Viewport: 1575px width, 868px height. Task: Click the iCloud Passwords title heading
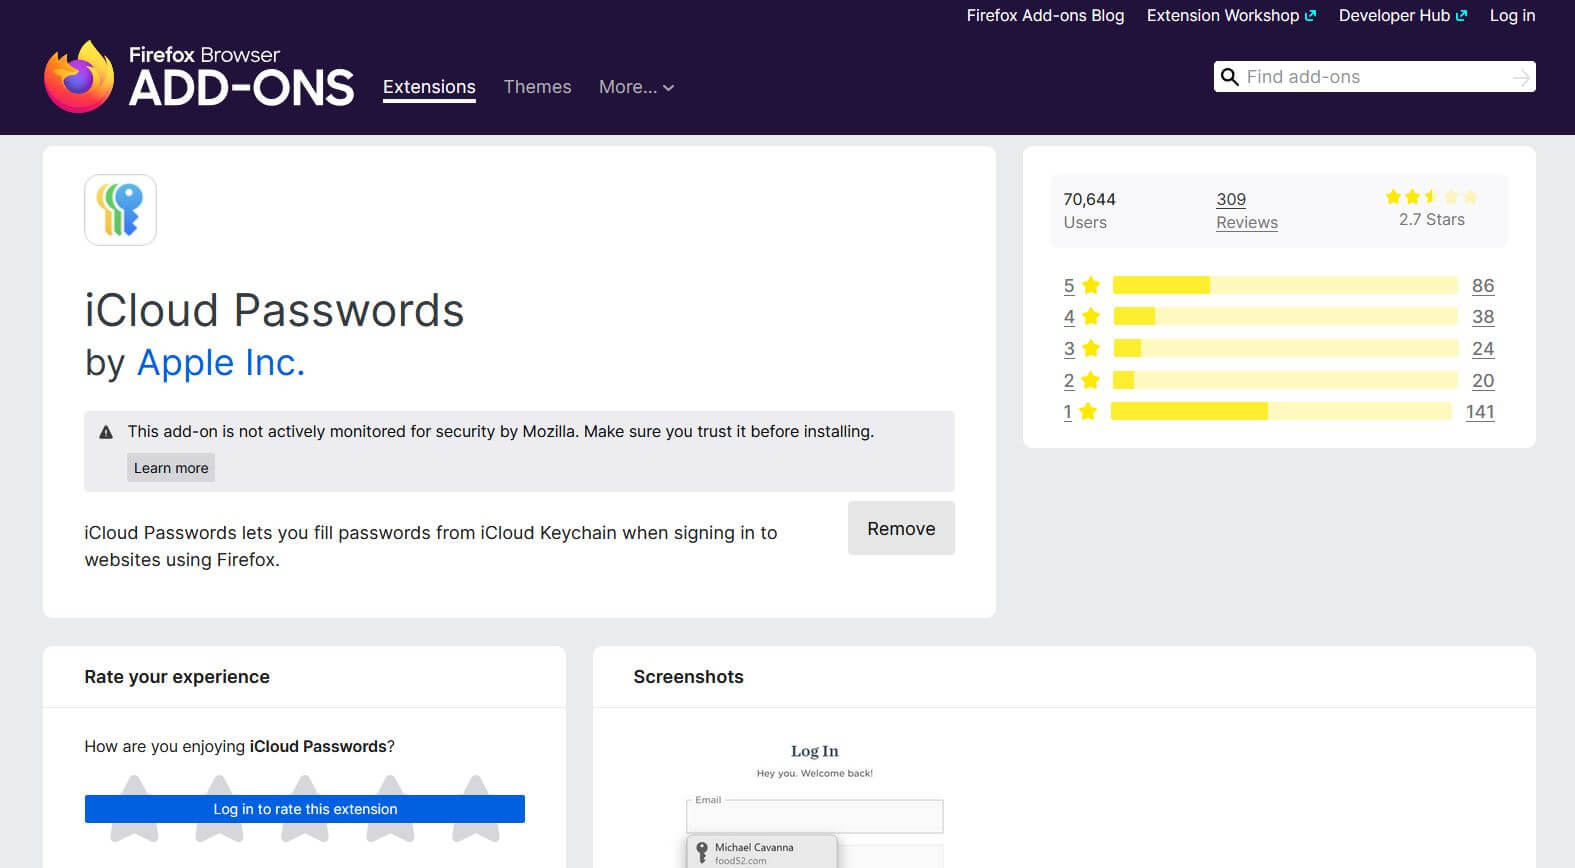click(274, 311)
